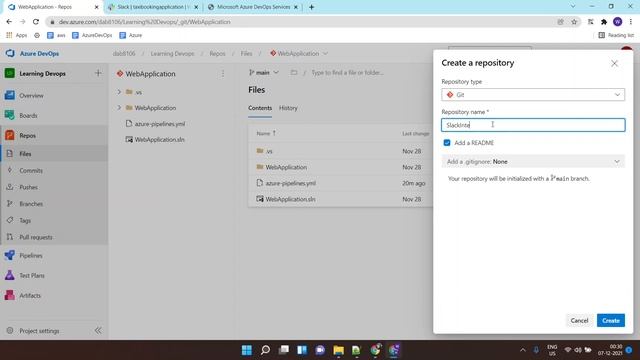Viewport: 640px width, 360px height.
Task: Open Overview in the sidebar
Action: pos(31,96)
